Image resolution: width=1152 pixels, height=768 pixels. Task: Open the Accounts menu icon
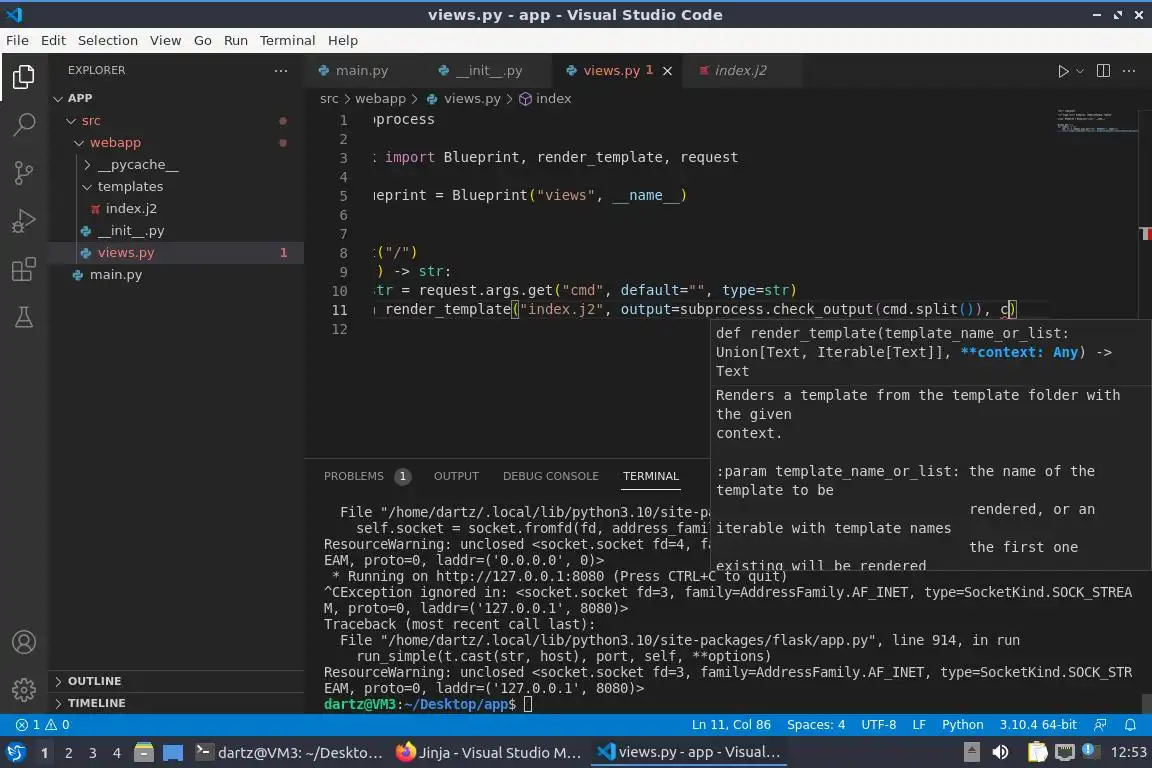[x=24, y=642]
